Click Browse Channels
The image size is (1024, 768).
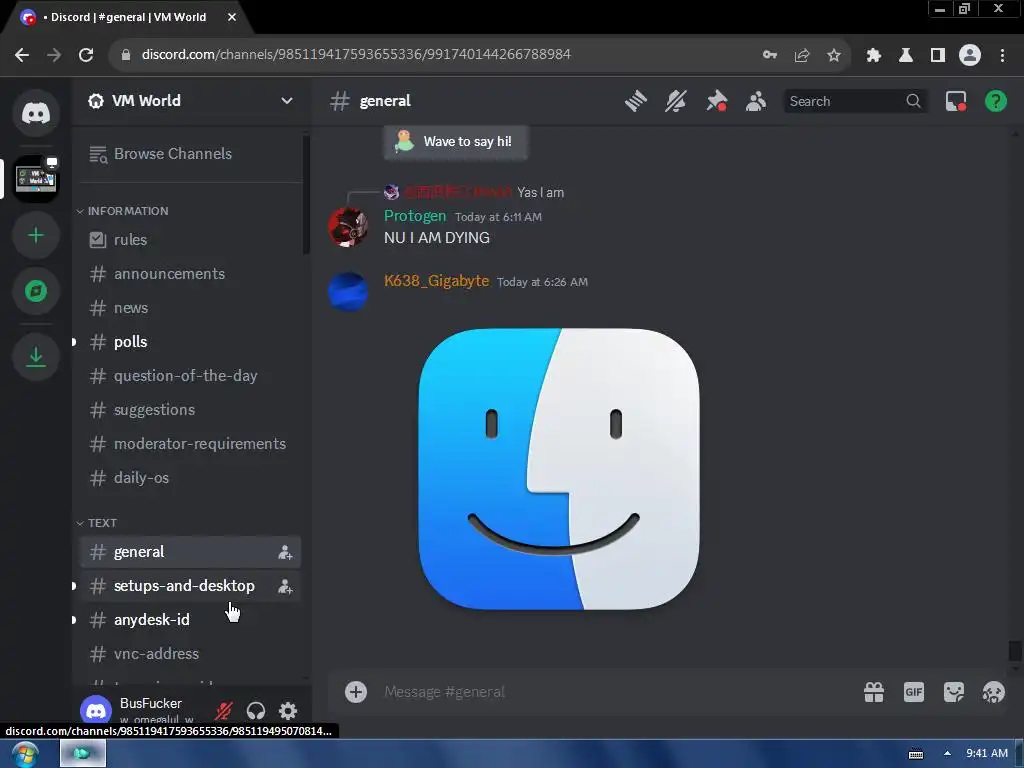pyautogui.click(x=189, y=154)
